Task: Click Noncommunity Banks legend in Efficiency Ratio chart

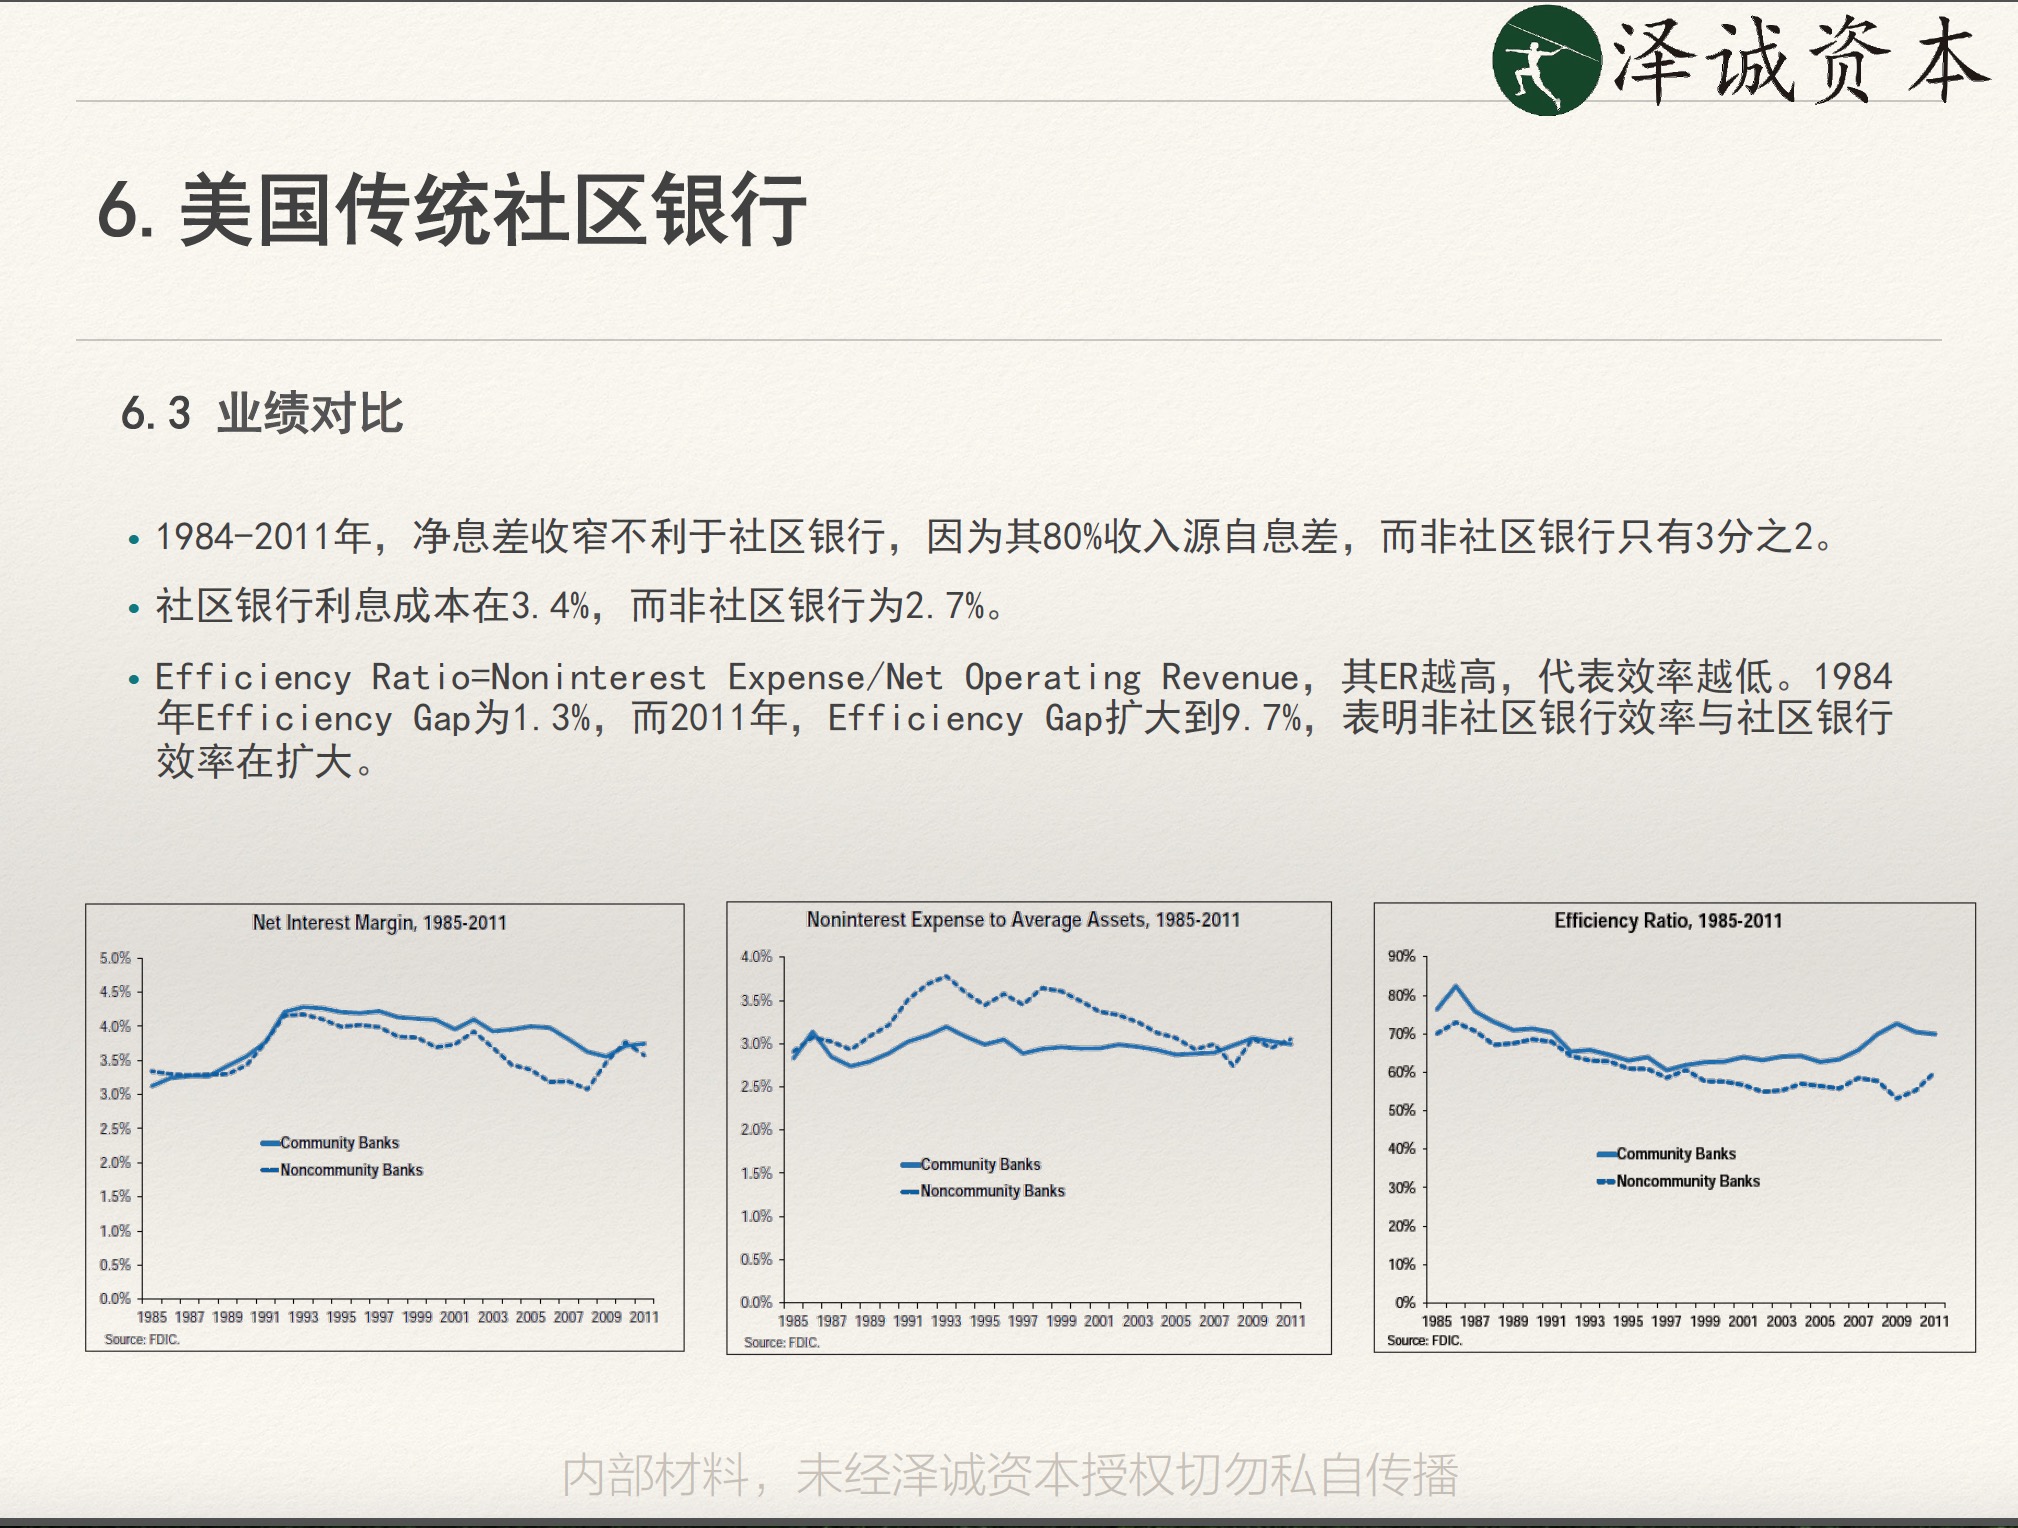Action: (x=1678, y=1181)
